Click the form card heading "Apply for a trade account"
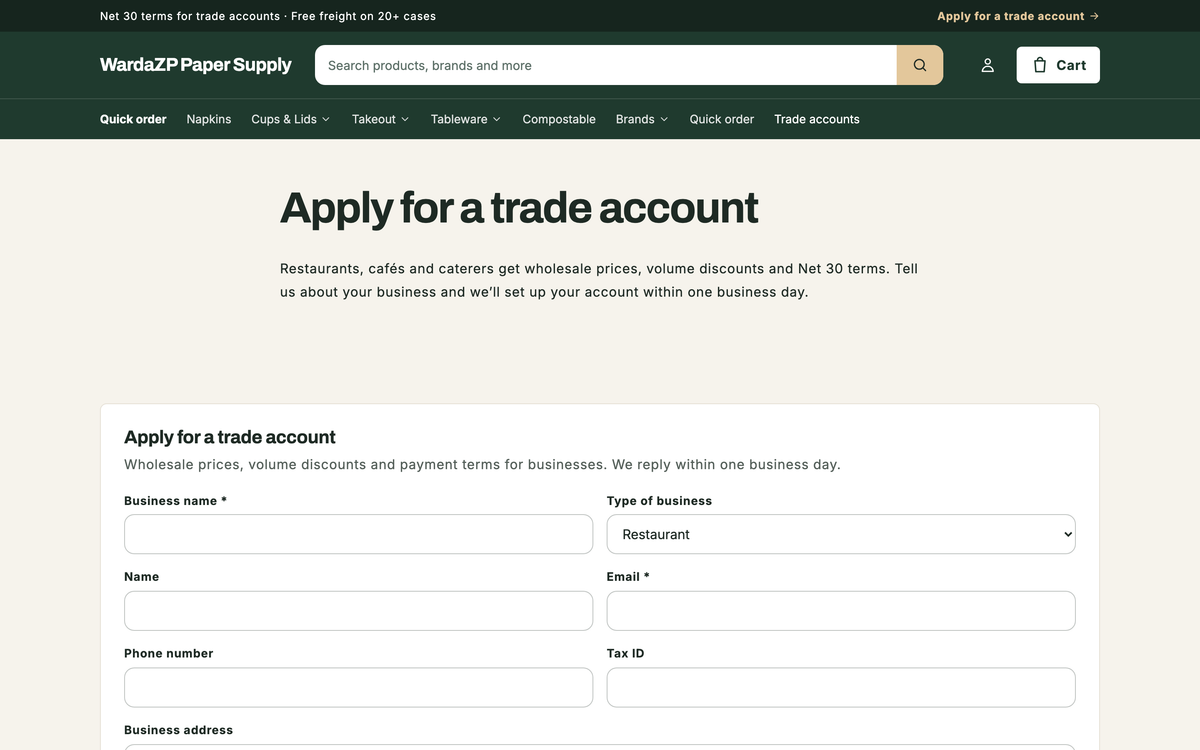 (x=230, y=437)
